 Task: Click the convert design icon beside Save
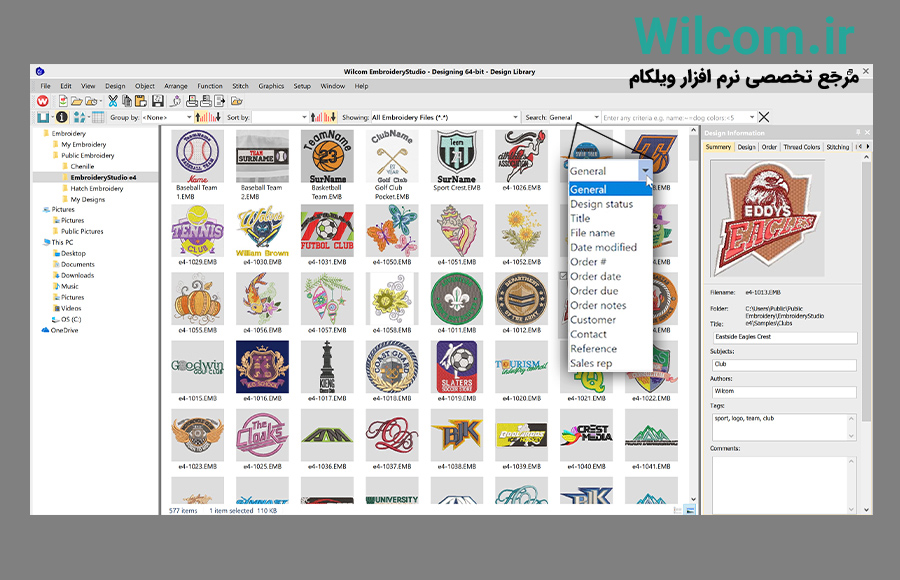(176, 101)
